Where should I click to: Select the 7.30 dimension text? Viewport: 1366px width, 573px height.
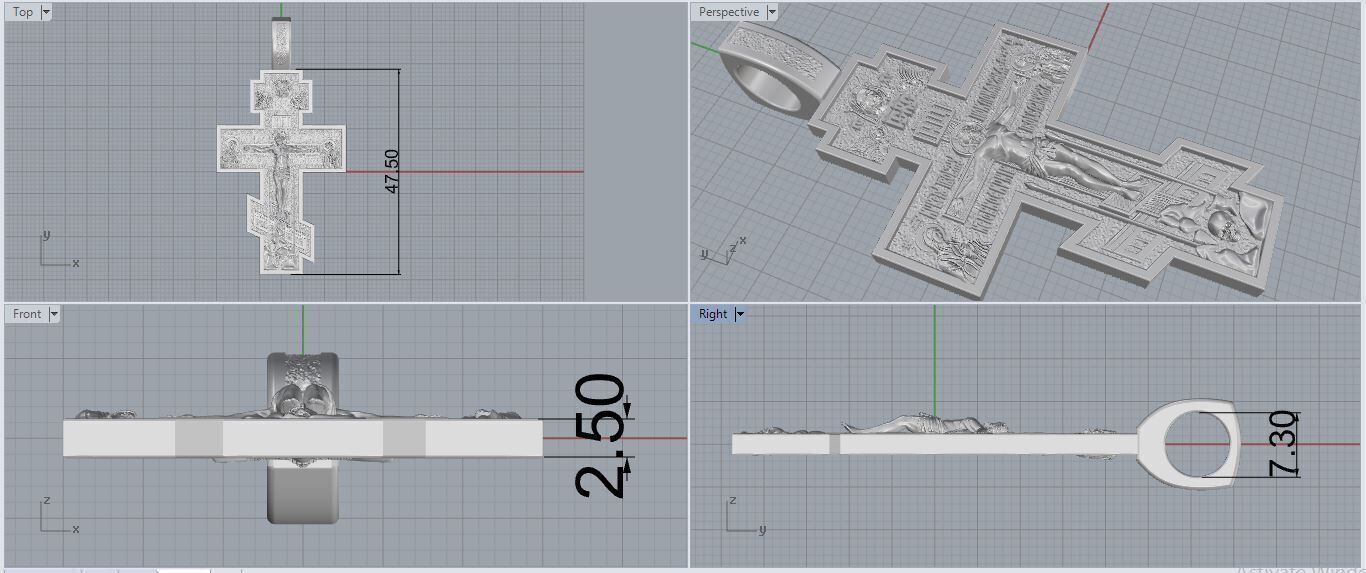pyautogui.click(x=1284, y=445)
